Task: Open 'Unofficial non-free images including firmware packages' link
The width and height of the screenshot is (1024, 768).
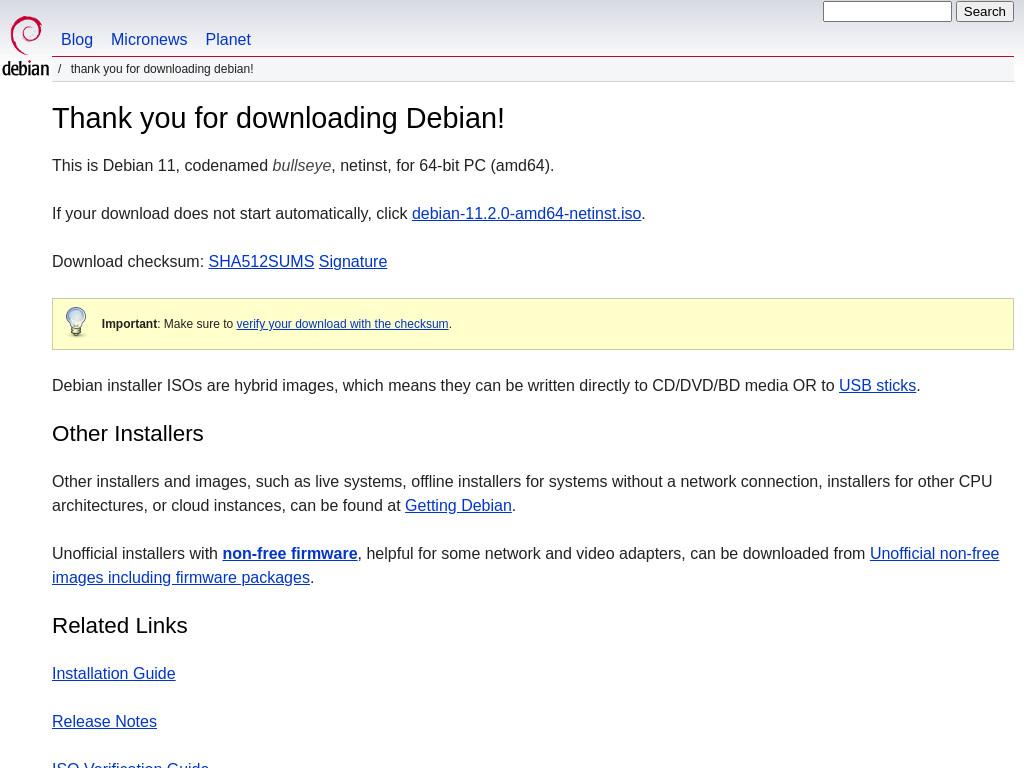Action: (934, 553)
